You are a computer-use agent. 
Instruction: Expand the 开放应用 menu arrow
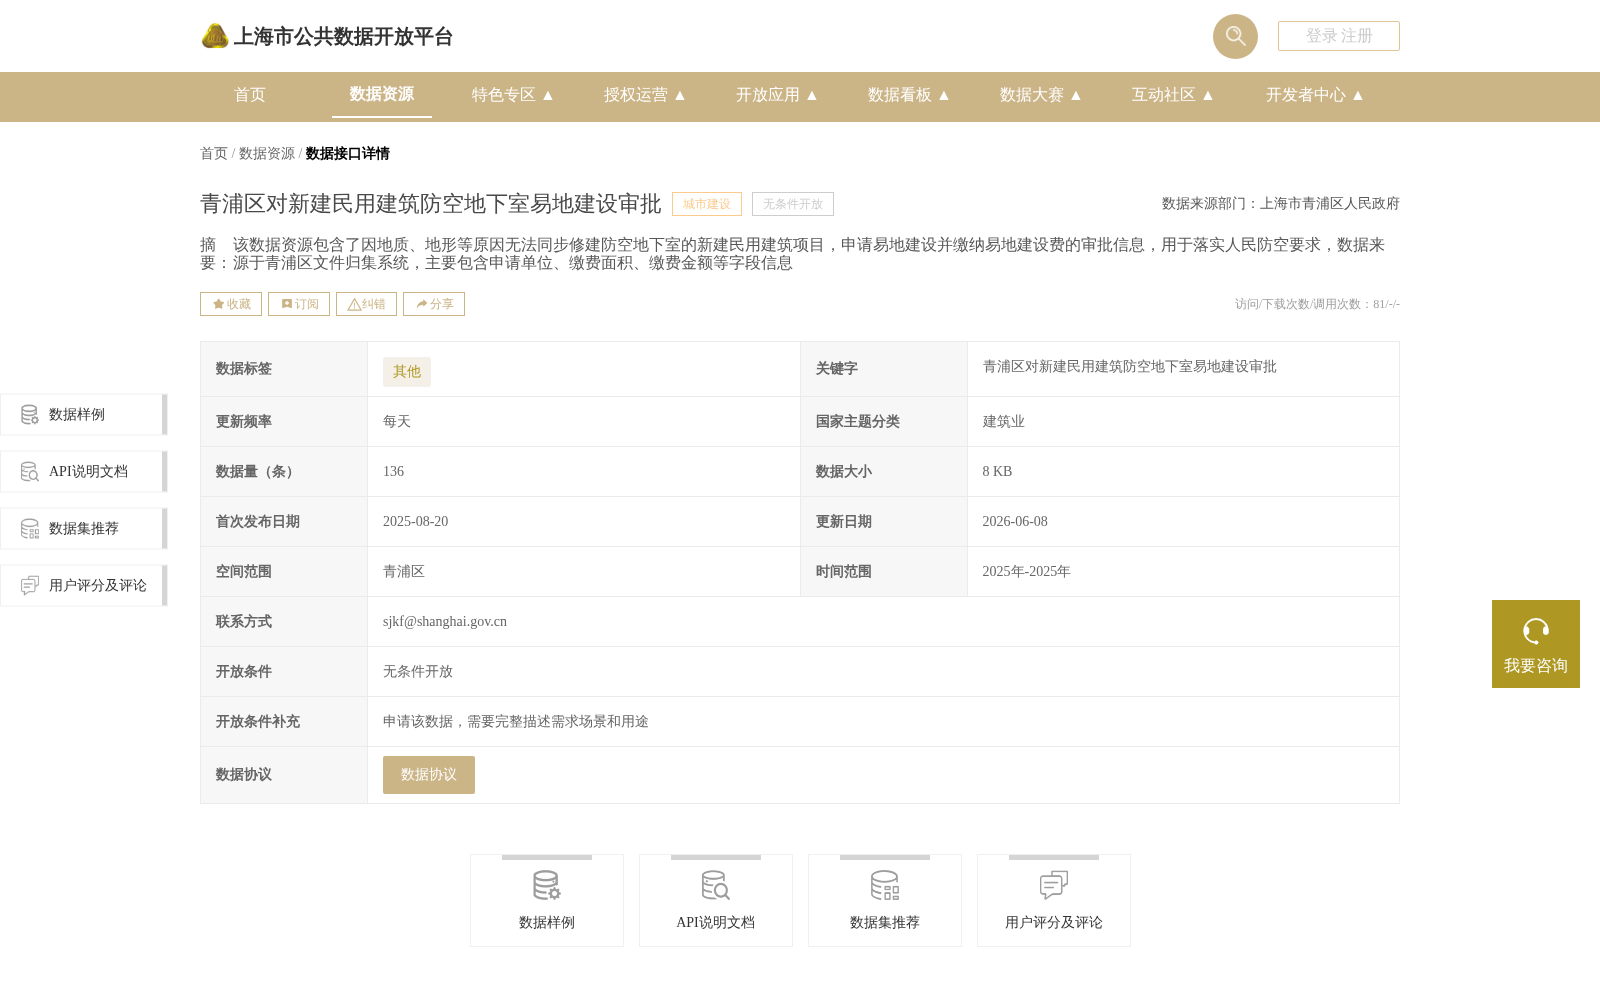[812, 95]
